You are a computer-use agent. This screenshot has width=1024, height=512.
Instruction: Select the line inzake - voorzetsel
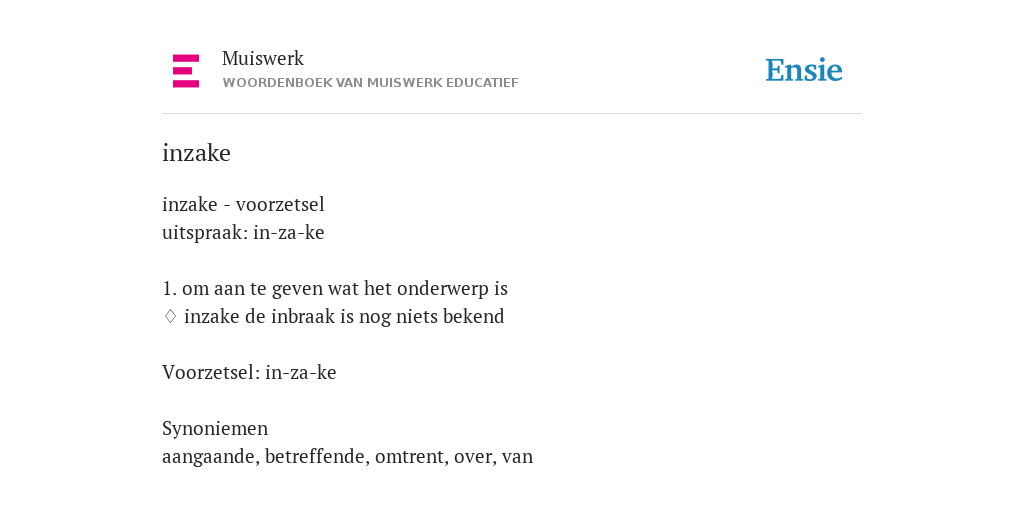coord(243,204)
